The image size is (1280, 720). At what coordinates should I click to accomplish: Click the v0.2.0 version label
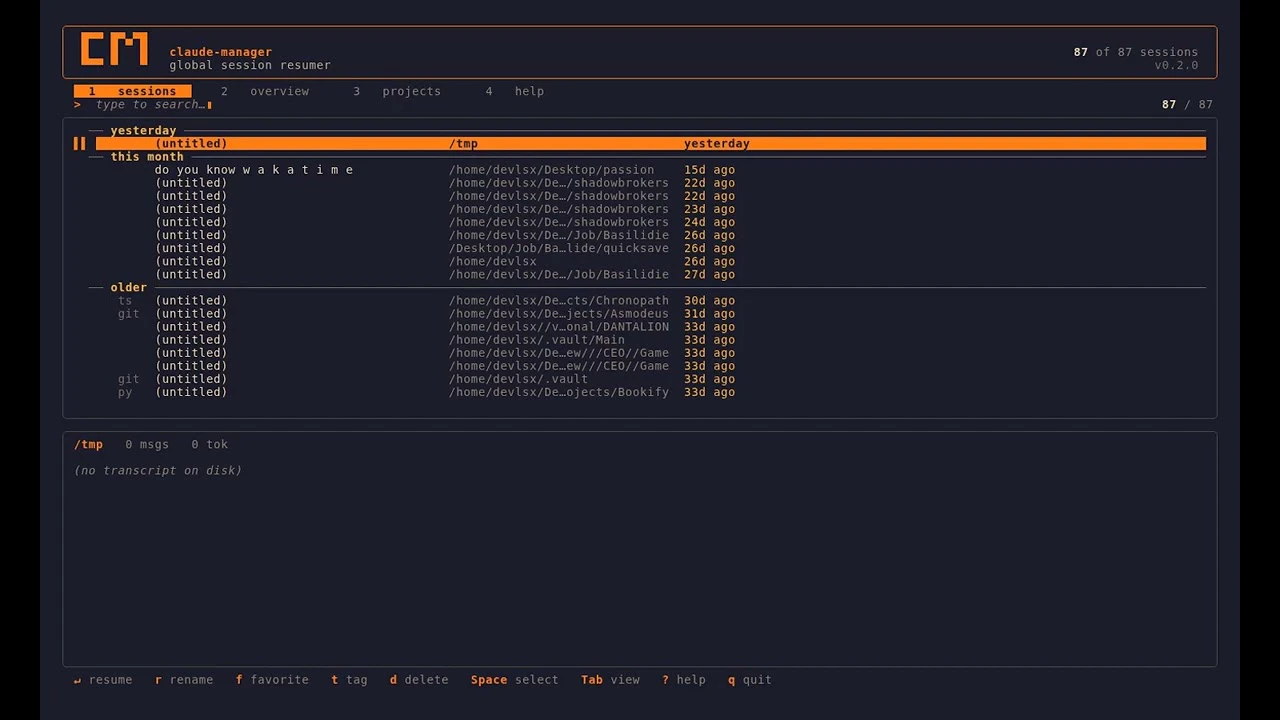click(1176, 65)
